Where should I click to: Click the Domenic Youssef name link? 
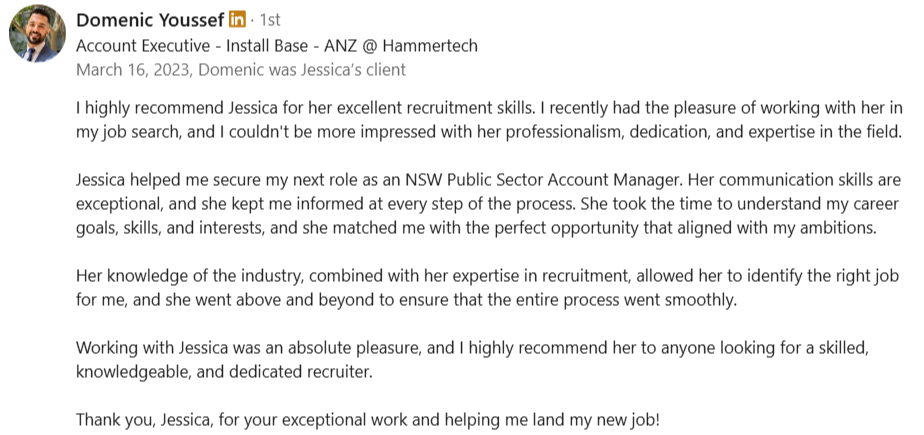point(150,20)
